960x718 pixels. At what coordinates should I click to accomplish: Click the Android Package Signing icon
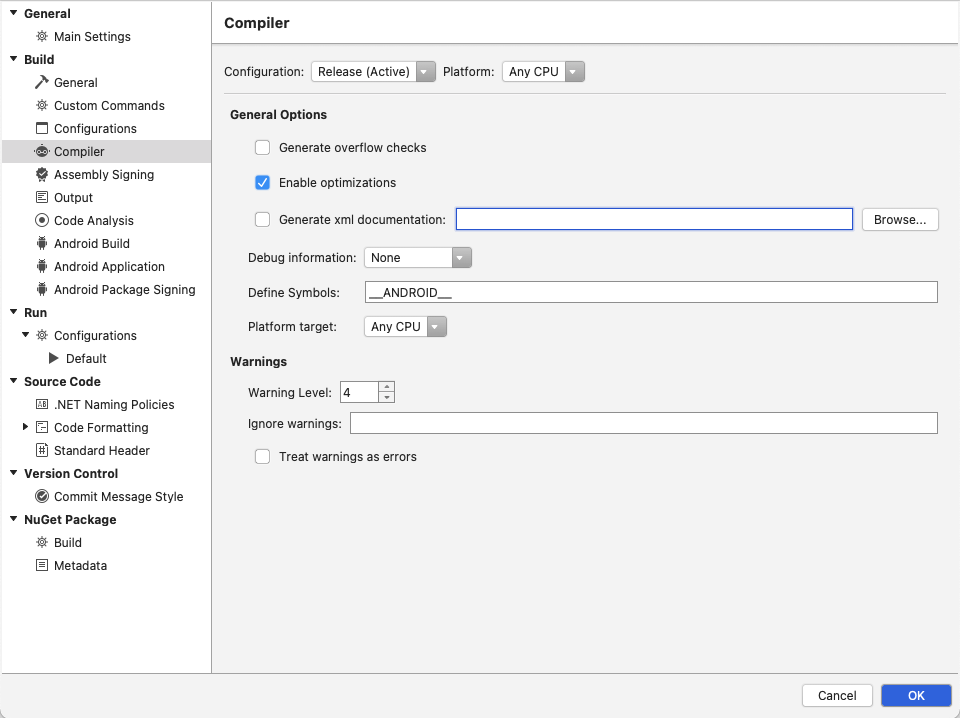pos(42,290)
